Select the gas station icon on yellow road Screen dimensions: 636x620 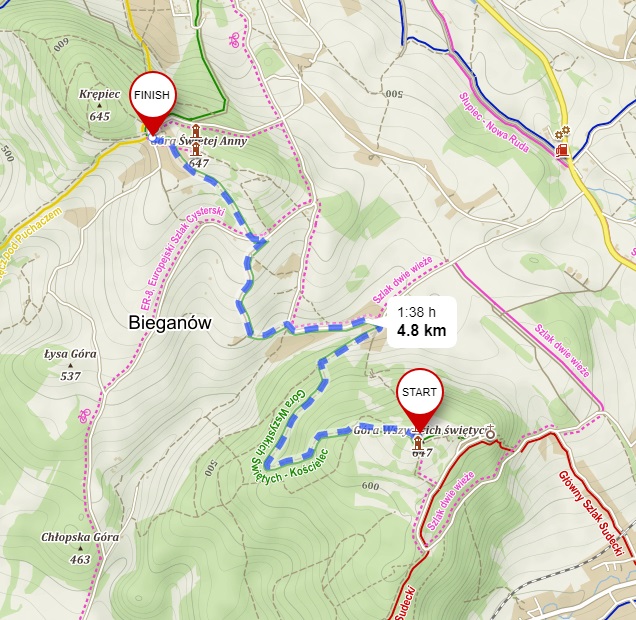click(562, 150)
